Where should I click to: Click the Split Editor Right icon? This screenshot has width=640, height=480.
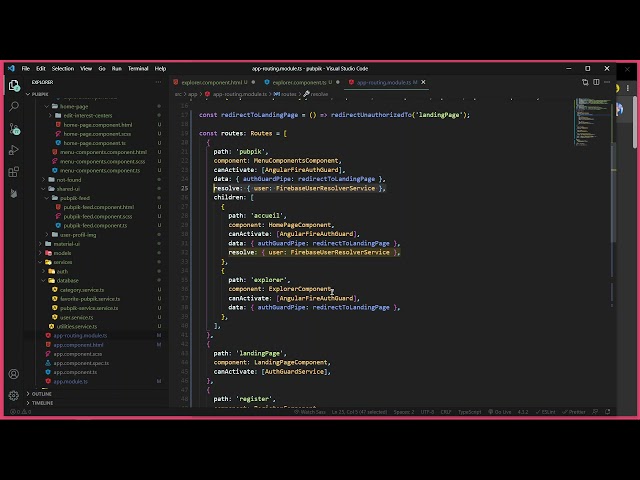tap(596, 82)
